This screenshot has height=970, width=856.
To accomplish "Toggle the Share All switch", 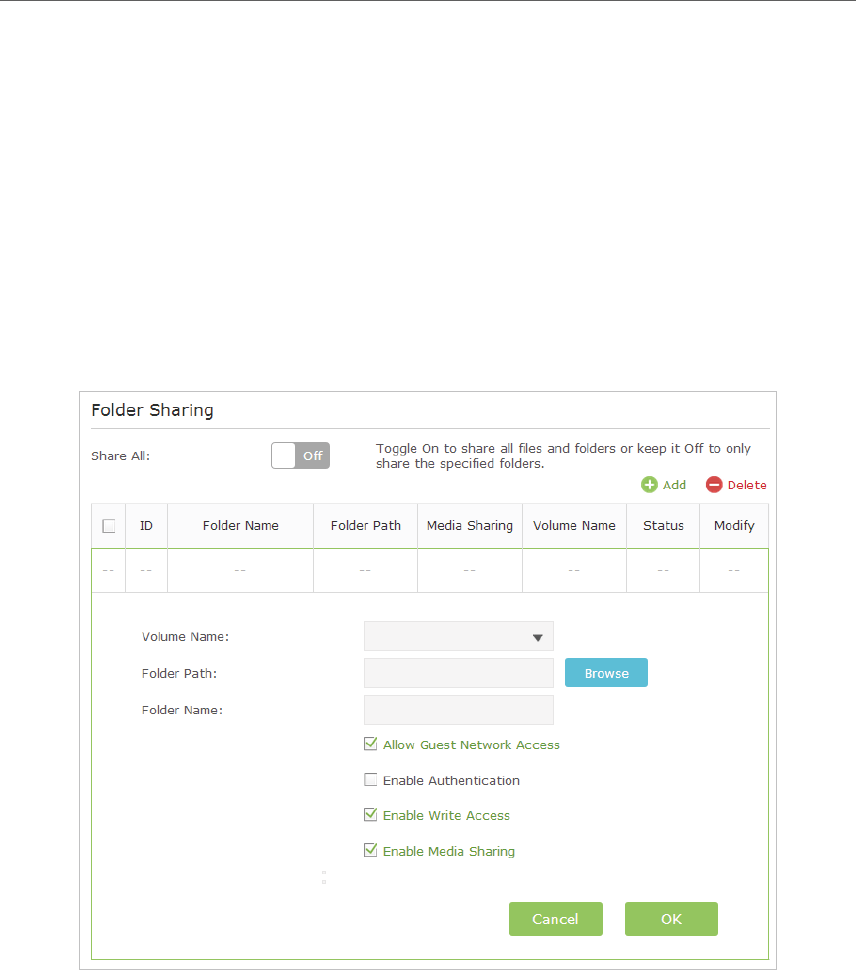I will click(300, 455).
